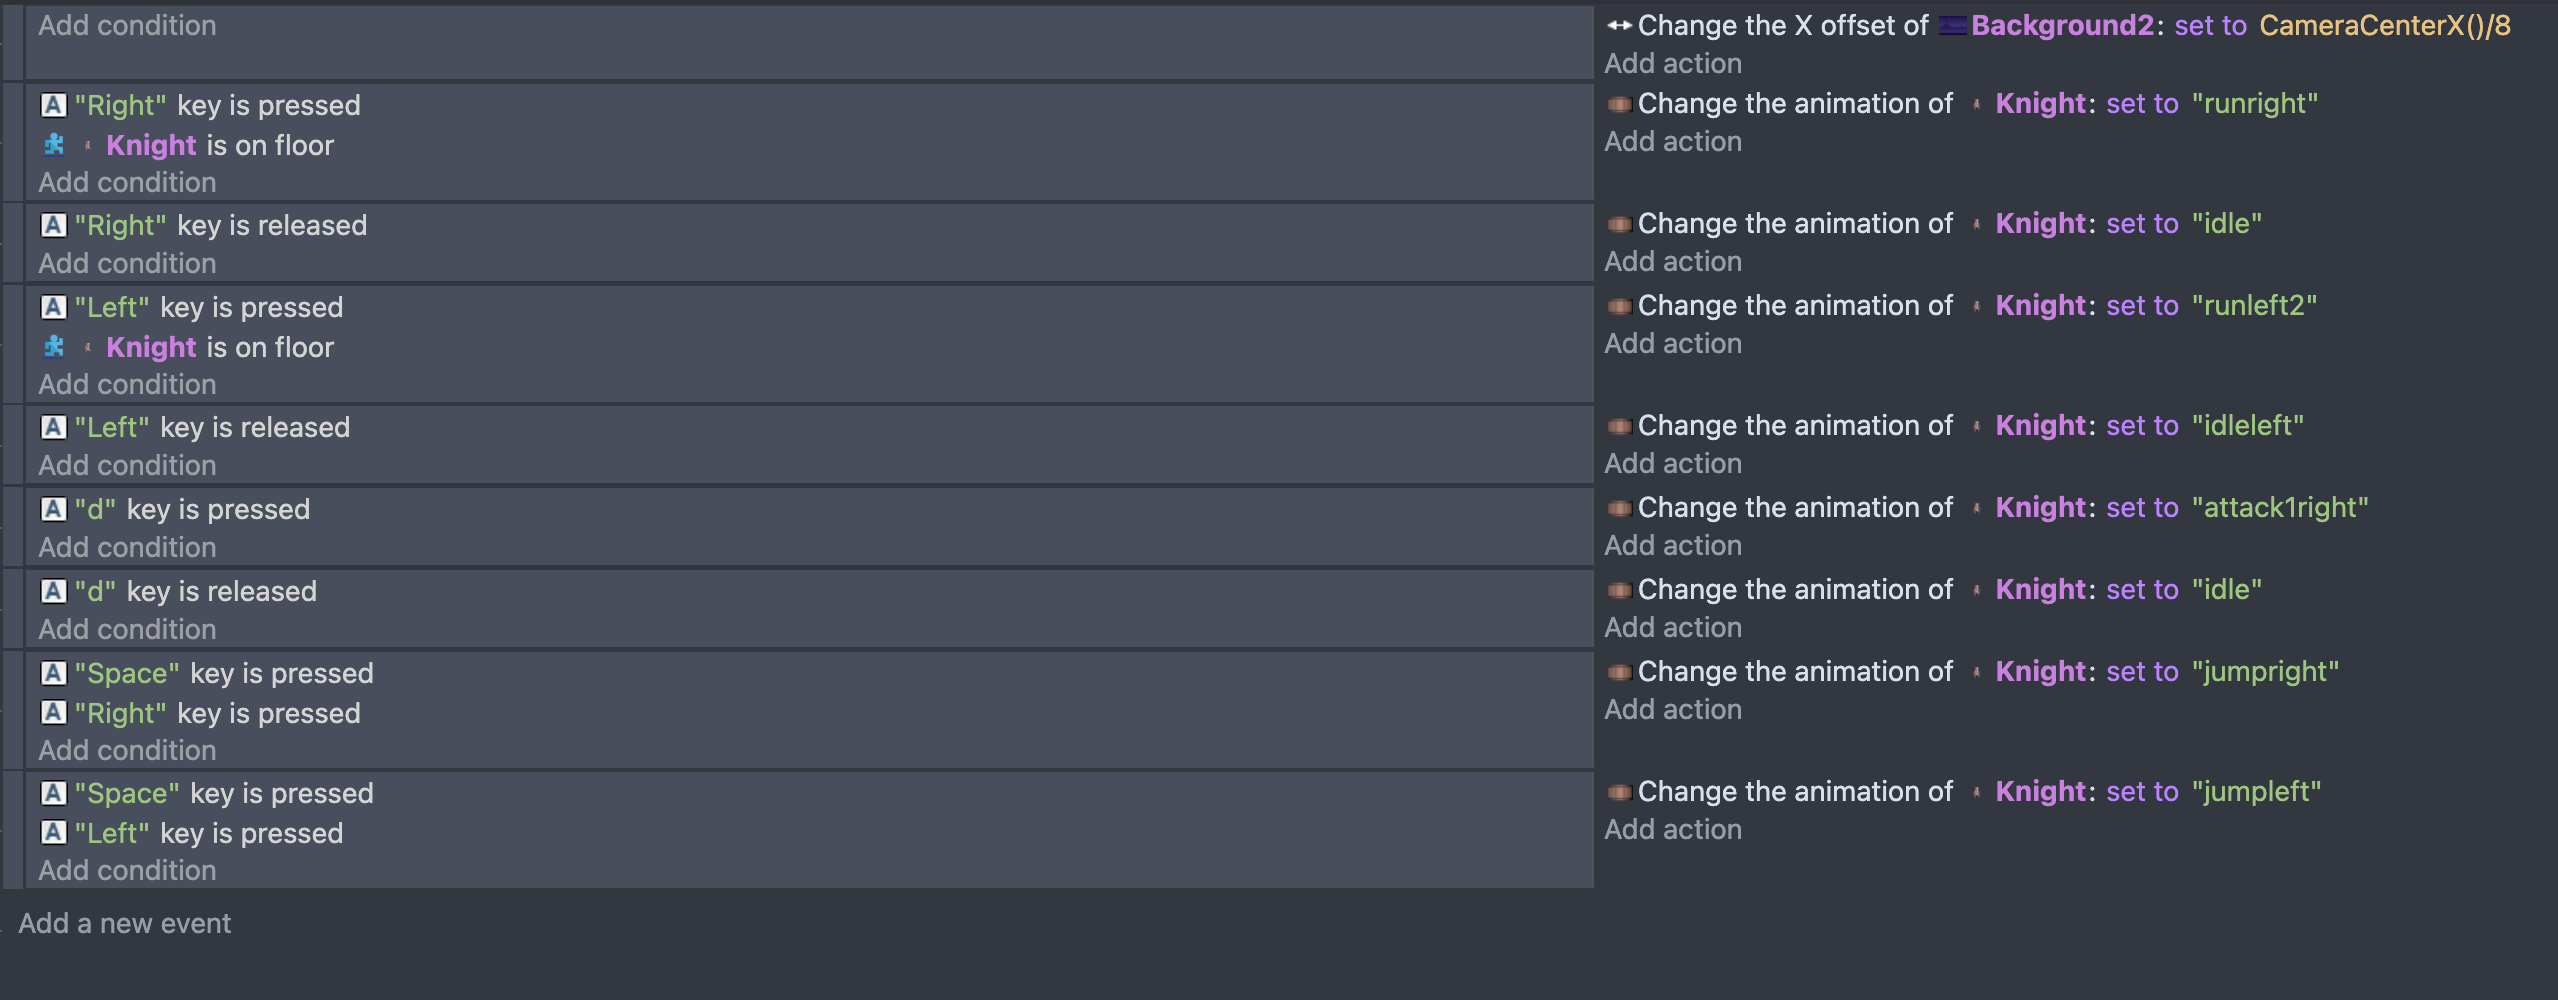This screenshot has width=2558, height=1000.
Task: Add condition under "d" key is released
Action: 127,629
